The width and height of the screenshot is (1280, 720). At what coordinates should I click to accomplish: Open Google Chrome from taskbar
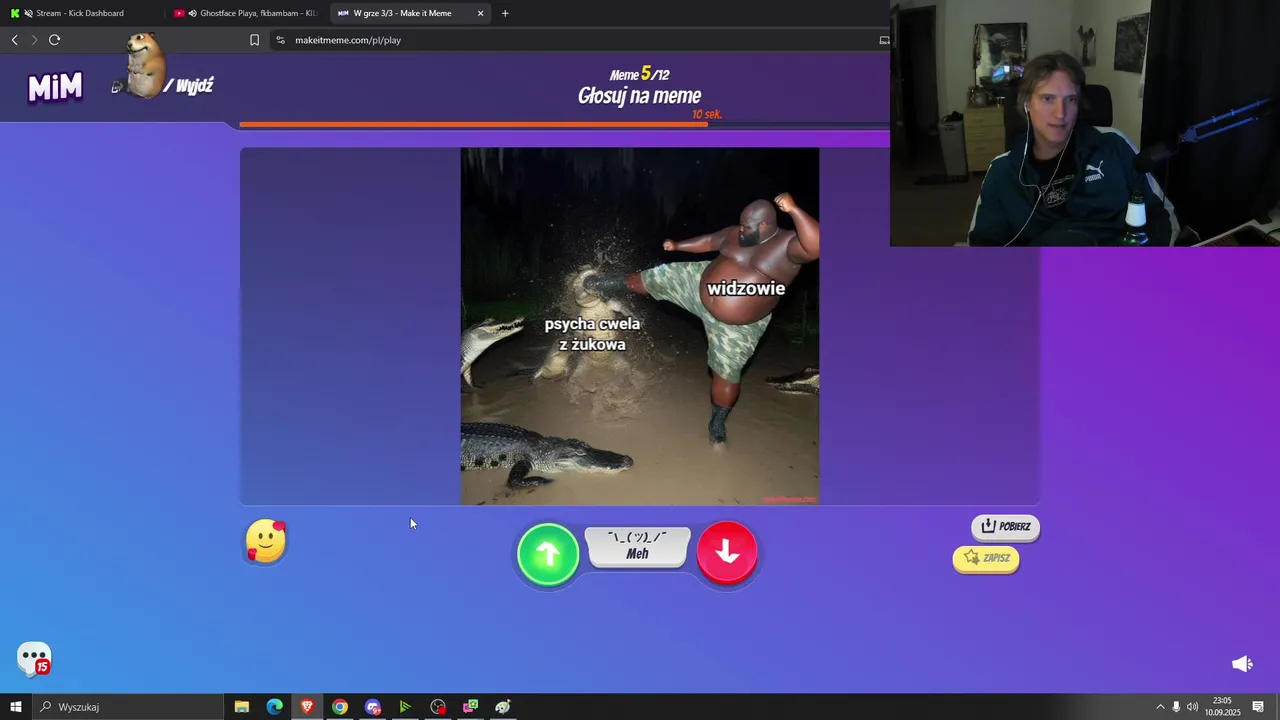pos(340,707)
